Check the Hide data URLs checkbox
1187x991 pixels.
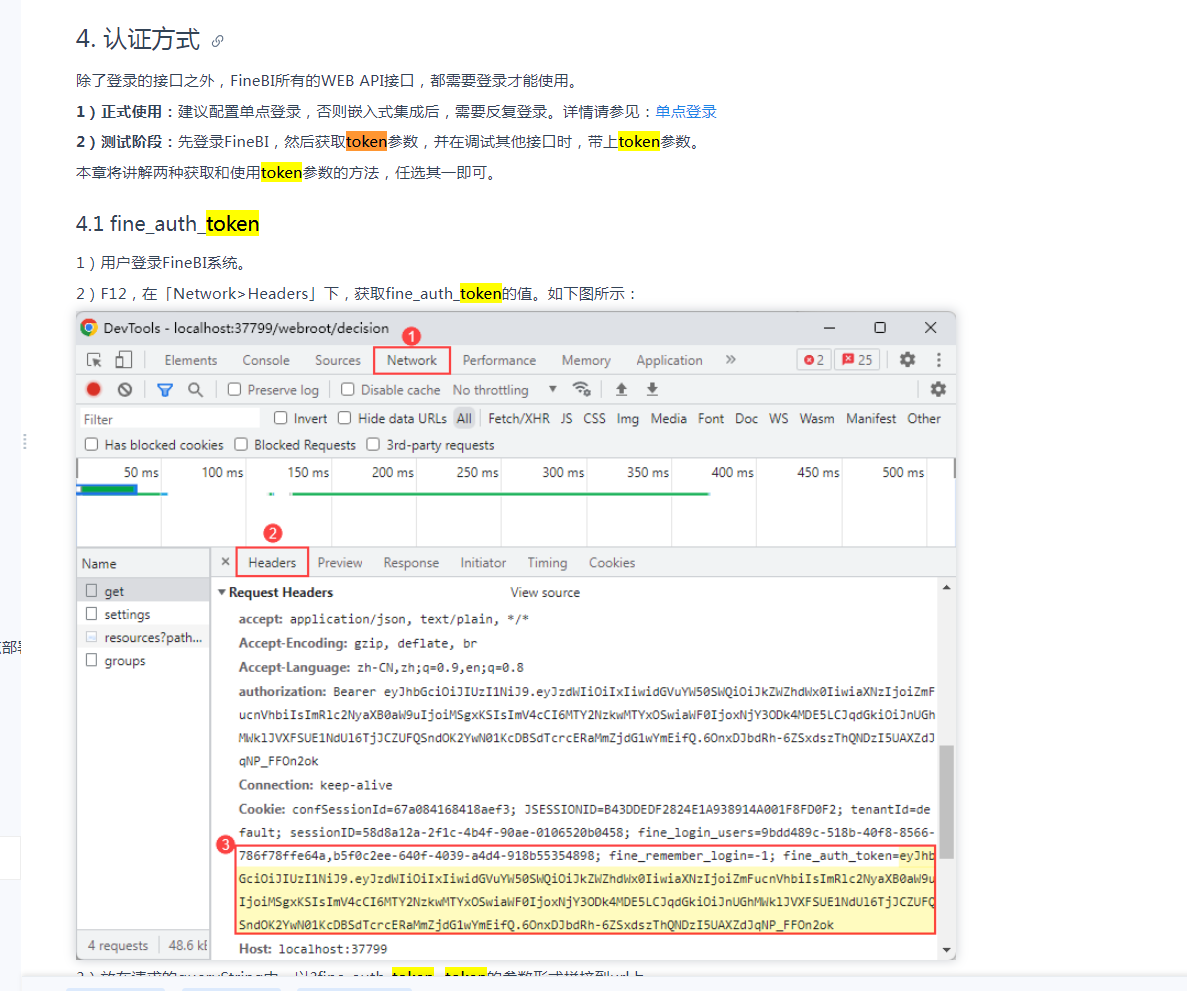(x=344, y=418)
